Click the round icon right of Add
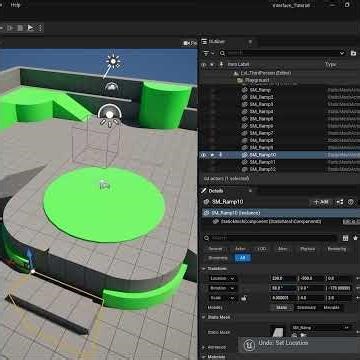 pos(351,202)
